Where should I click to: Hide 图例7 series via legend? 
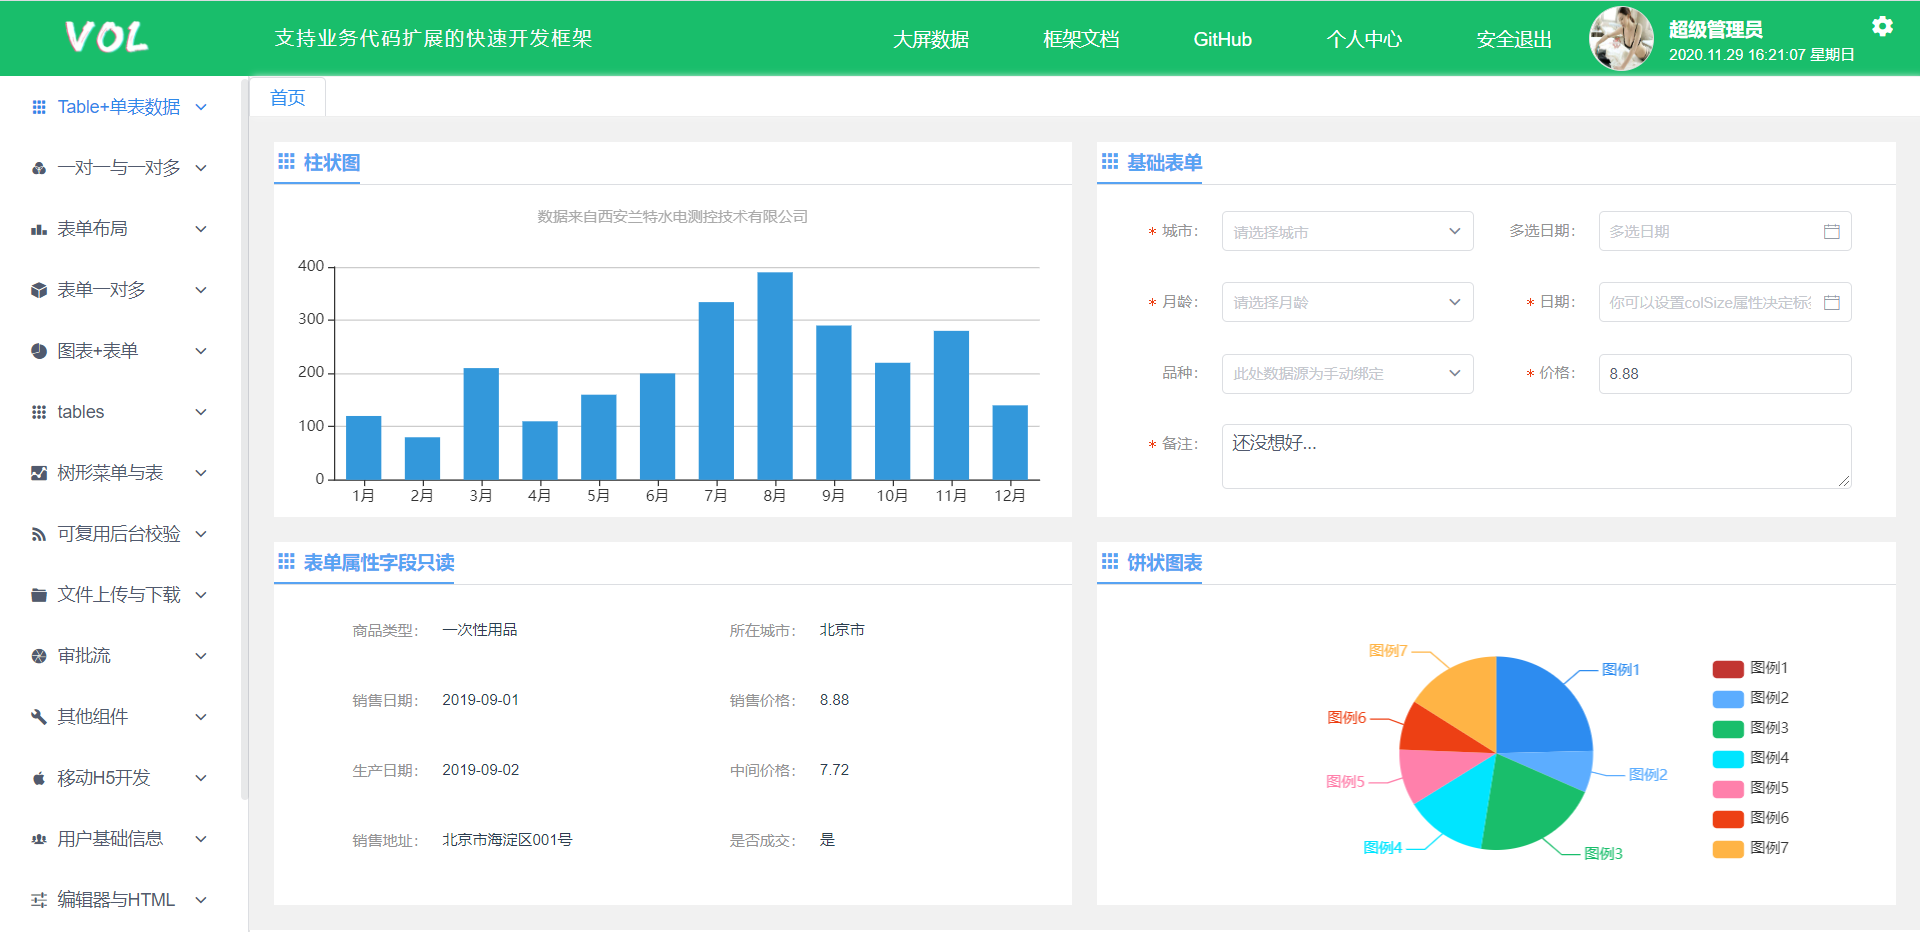coord(1750,848)
